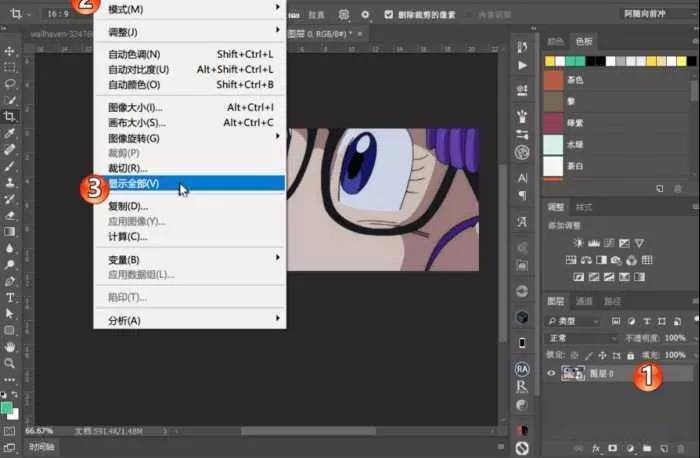This screenshot has width=700, height=458.
Task: Pick the 水绿 swatch
Action: 554,145
